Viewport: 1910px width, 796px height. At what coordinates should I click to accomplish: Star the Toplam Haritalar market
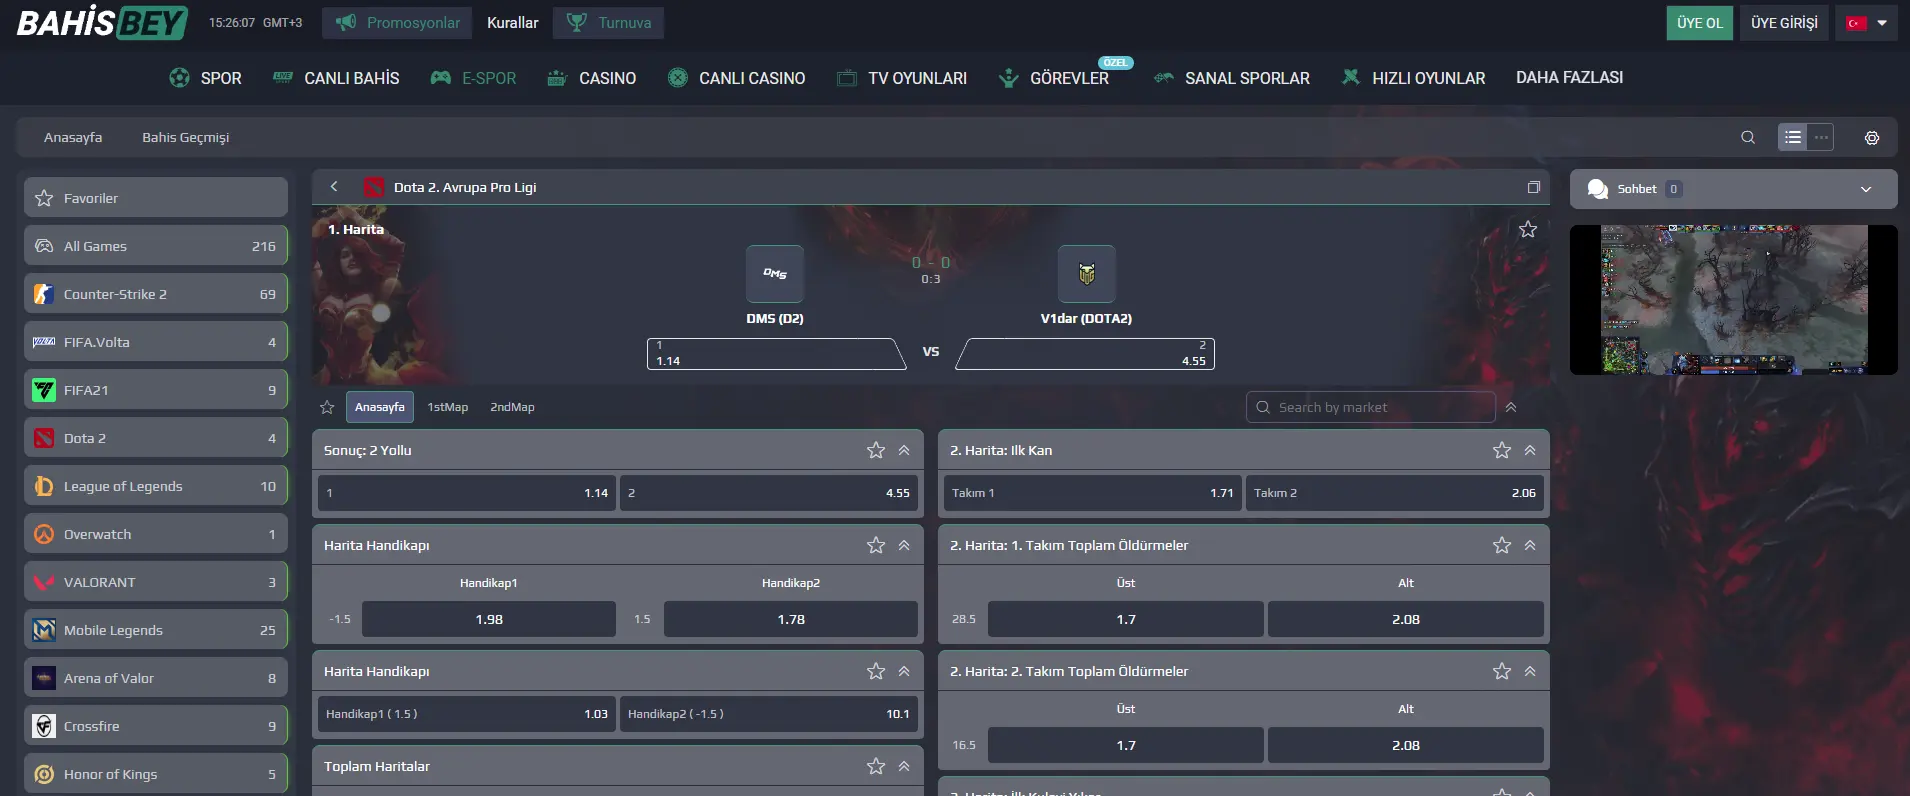pyautogui.click(x=876, y=766)
